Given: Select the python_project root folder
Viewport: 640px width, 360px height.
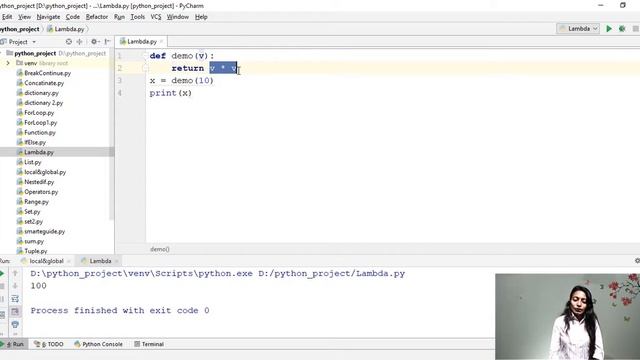Looking at the screenshot, I should 35,53.
